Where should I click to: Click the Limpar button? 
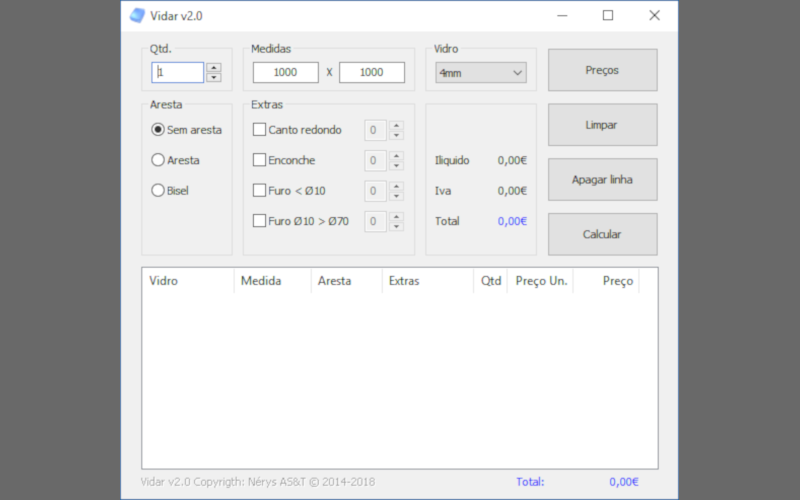[602, 125]
